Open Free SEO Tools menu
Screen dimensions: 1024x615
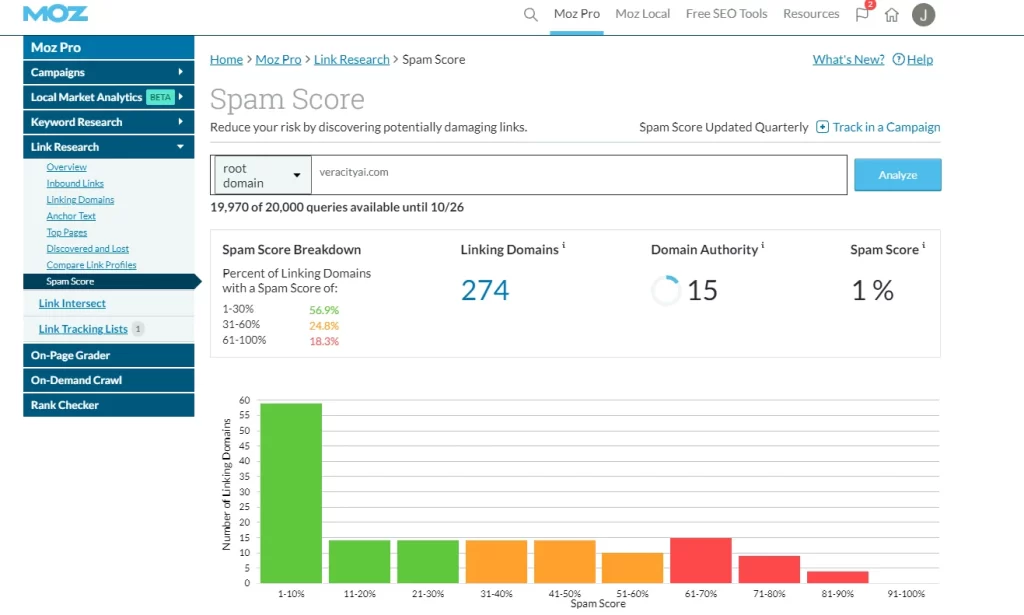pyautogui.click(x=726, y=14)
